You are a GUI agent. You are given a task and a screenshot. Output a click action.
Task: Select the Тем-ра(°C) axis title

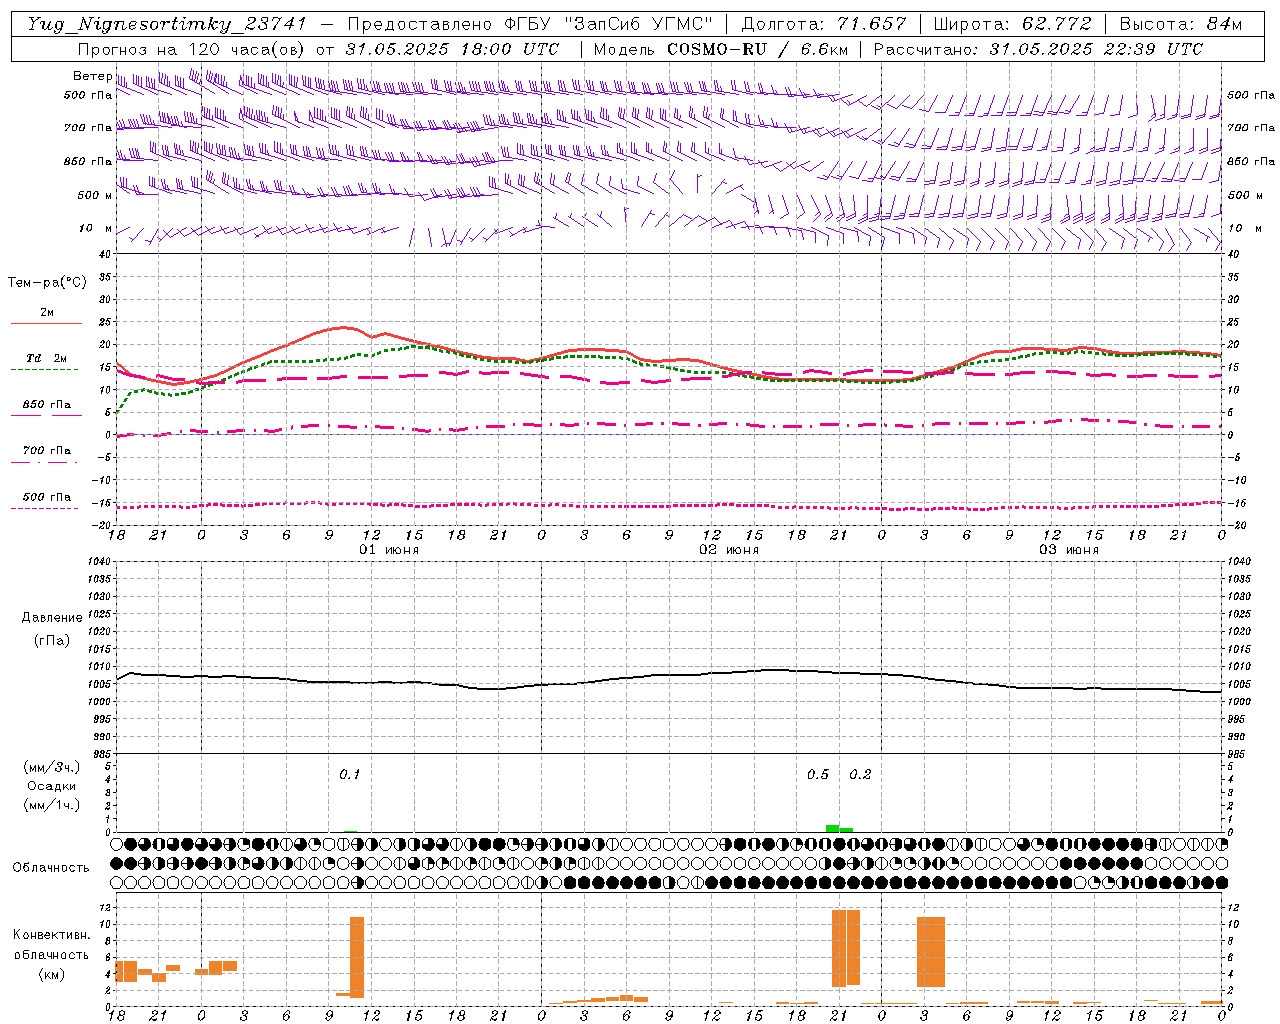click(47, 283)
